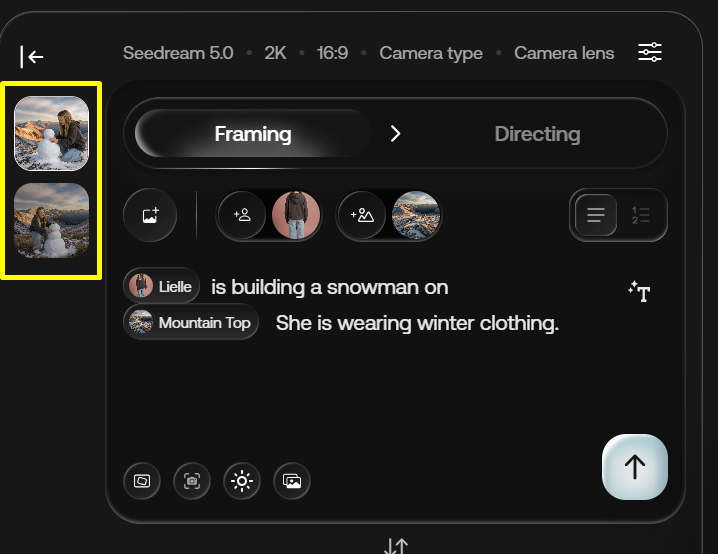Click the enhance prompt text sparkle icon
The height and width of the screenshot is (554, 718).
pyautogui.click(x=639, y=292)
